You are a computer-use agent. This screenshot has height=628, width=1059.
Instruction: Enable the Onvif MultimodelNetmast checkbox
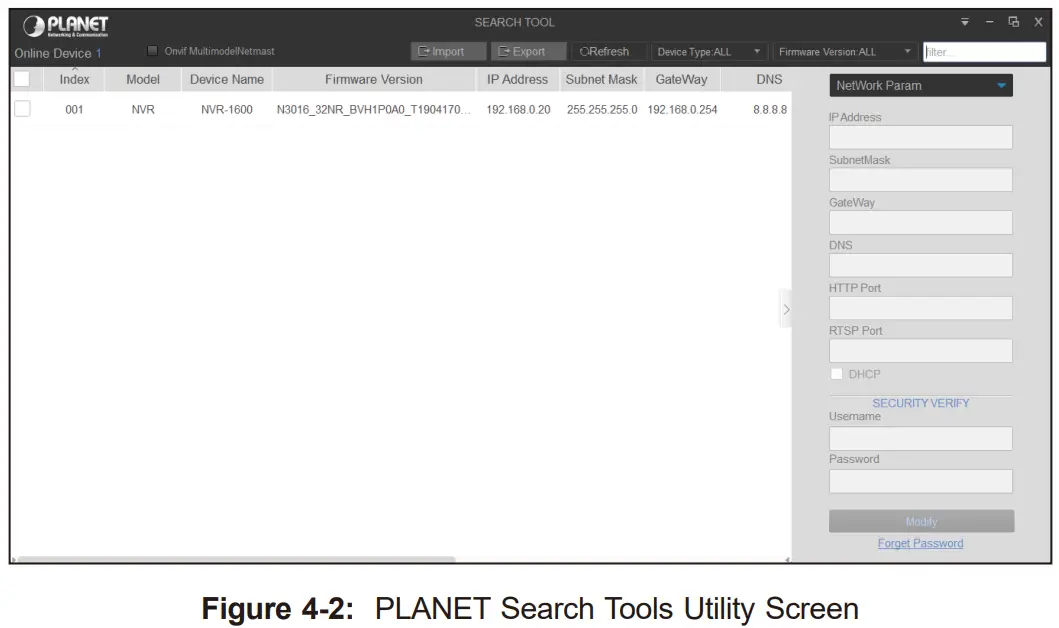pos(152,49)
